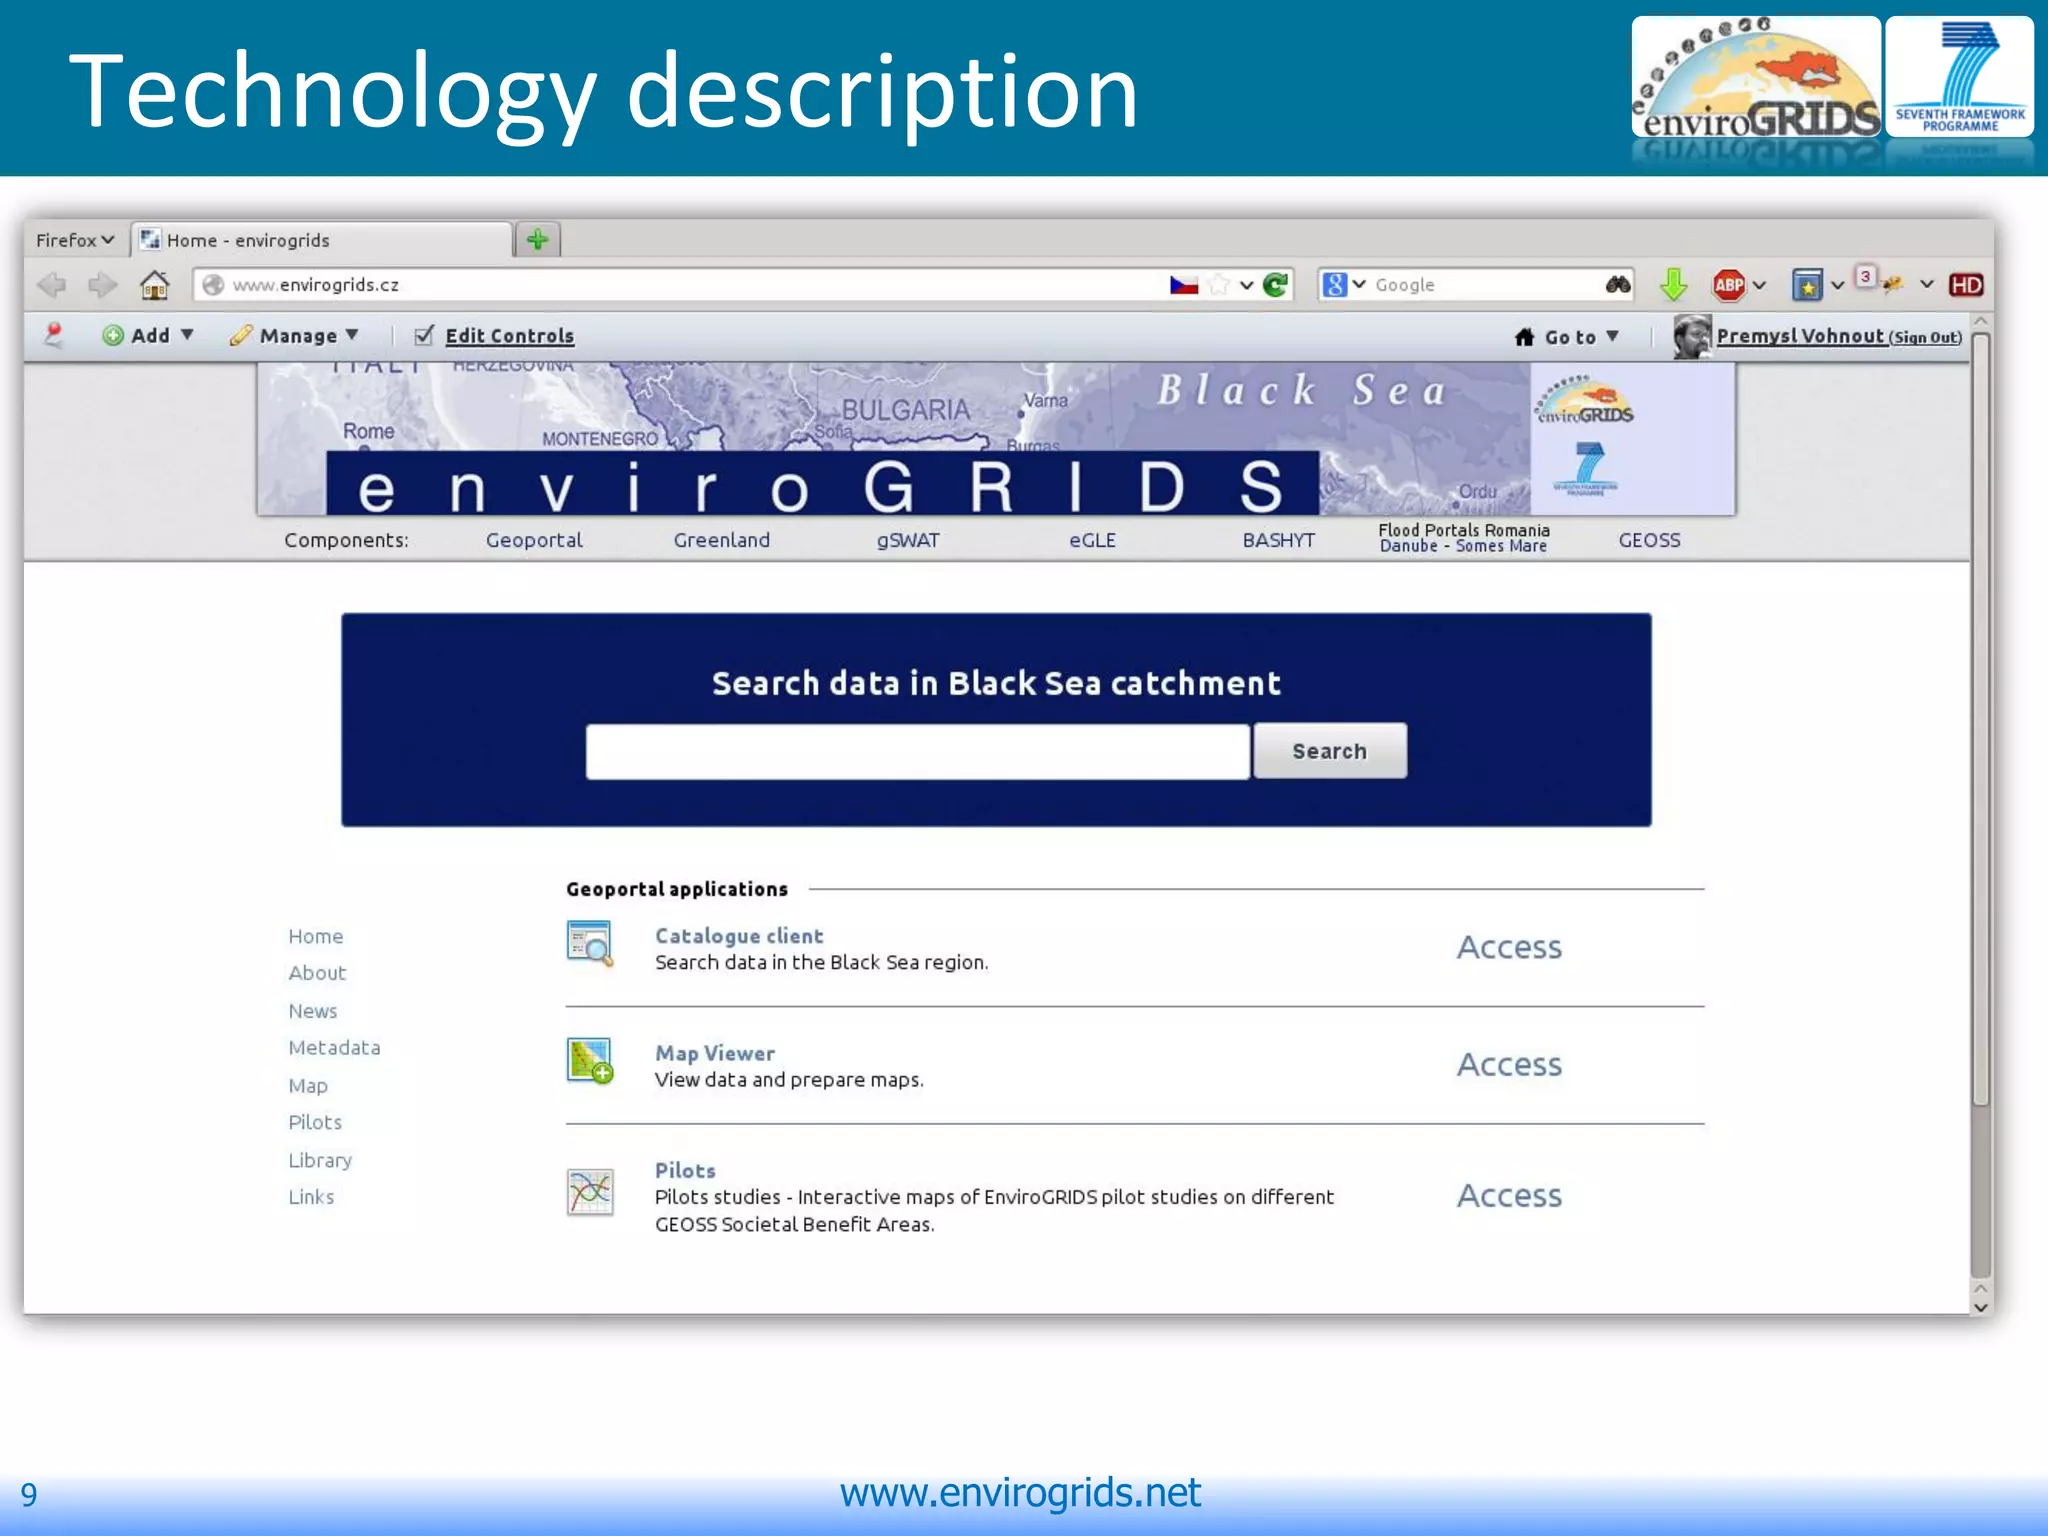
Task: Open new tab with green plus
Action: (x=538, y=240)
